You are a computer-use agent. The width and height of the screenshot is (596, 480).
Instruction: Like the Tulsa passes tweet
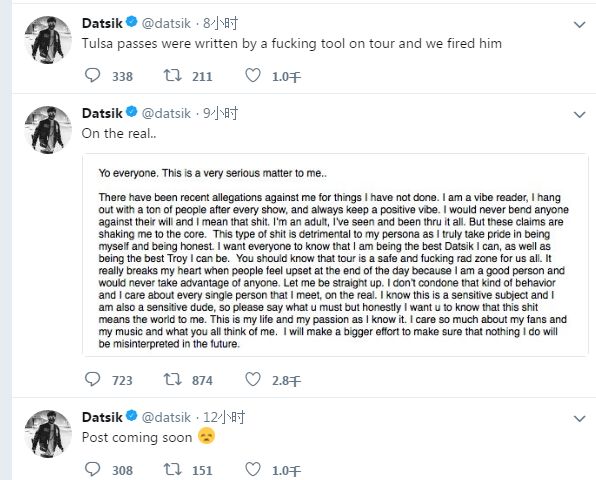[x=253, y=75]
